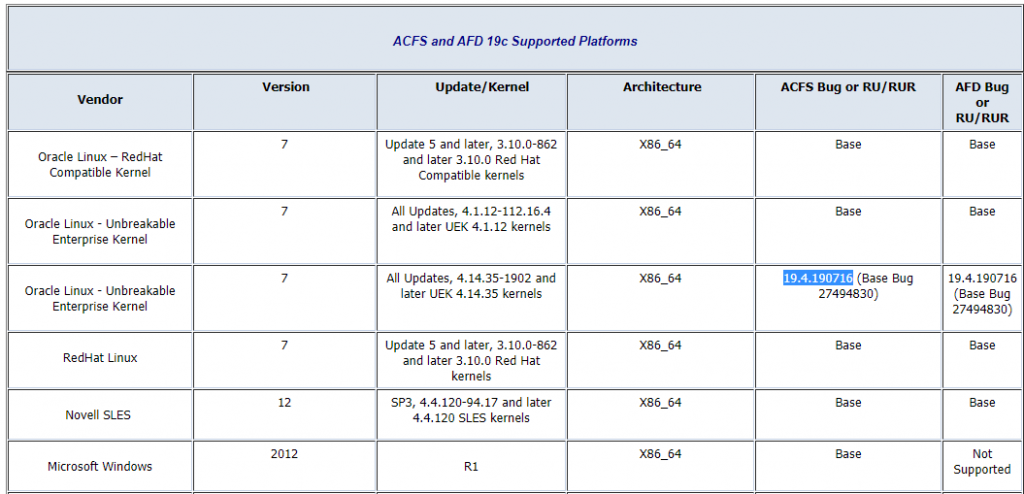This screenshot has height=494, width=1024.
Task: Click the 'Novell SLES' vendor cell
Action: point(98,414)
